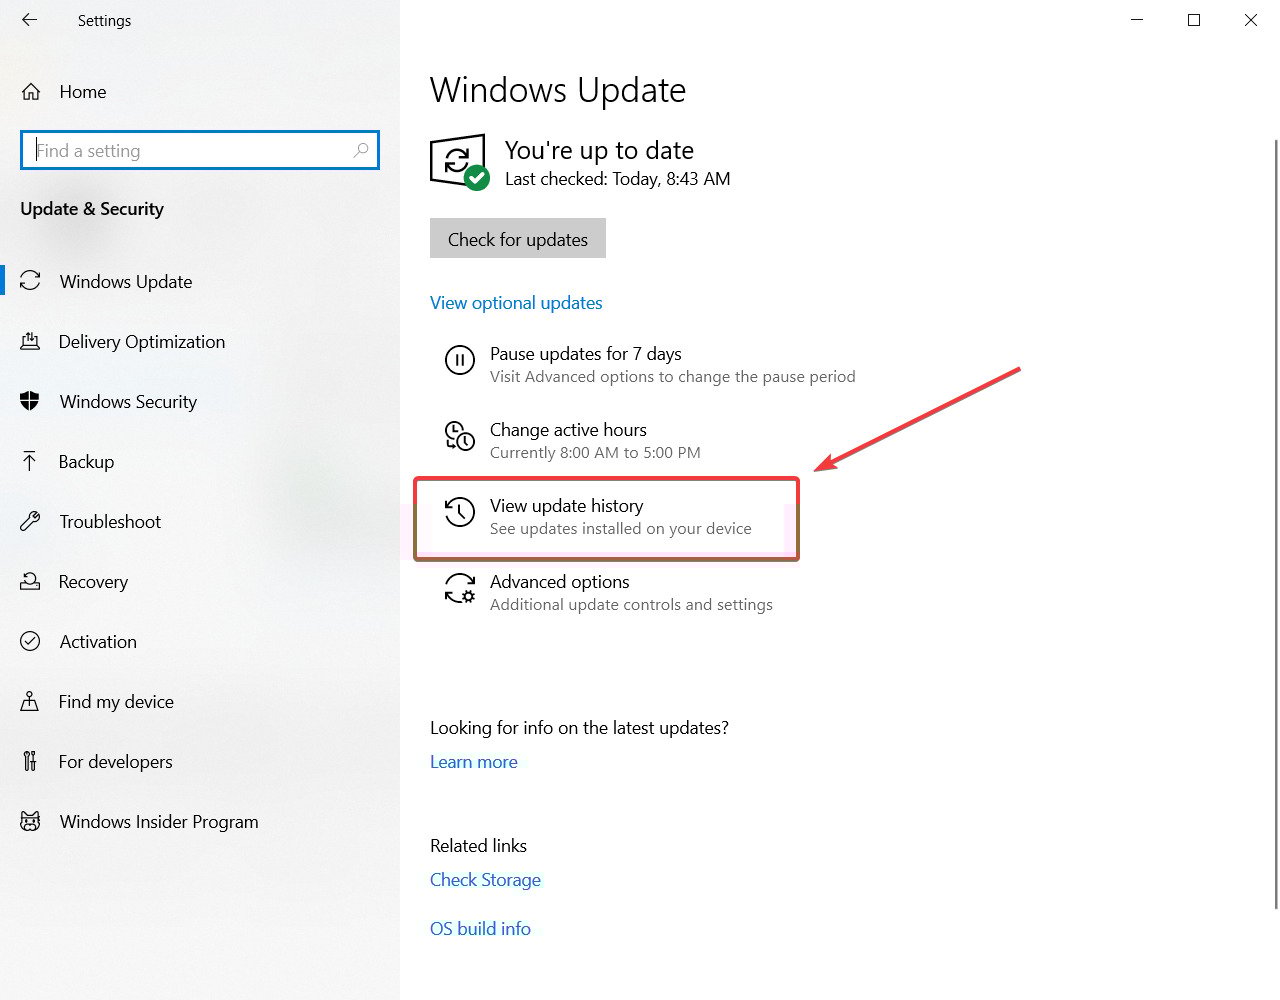The width and height of the screenshot is (1280, 1000).
Task: Click 'Last checked: Today, 8:43 AM' text
Action: [617, 179]
